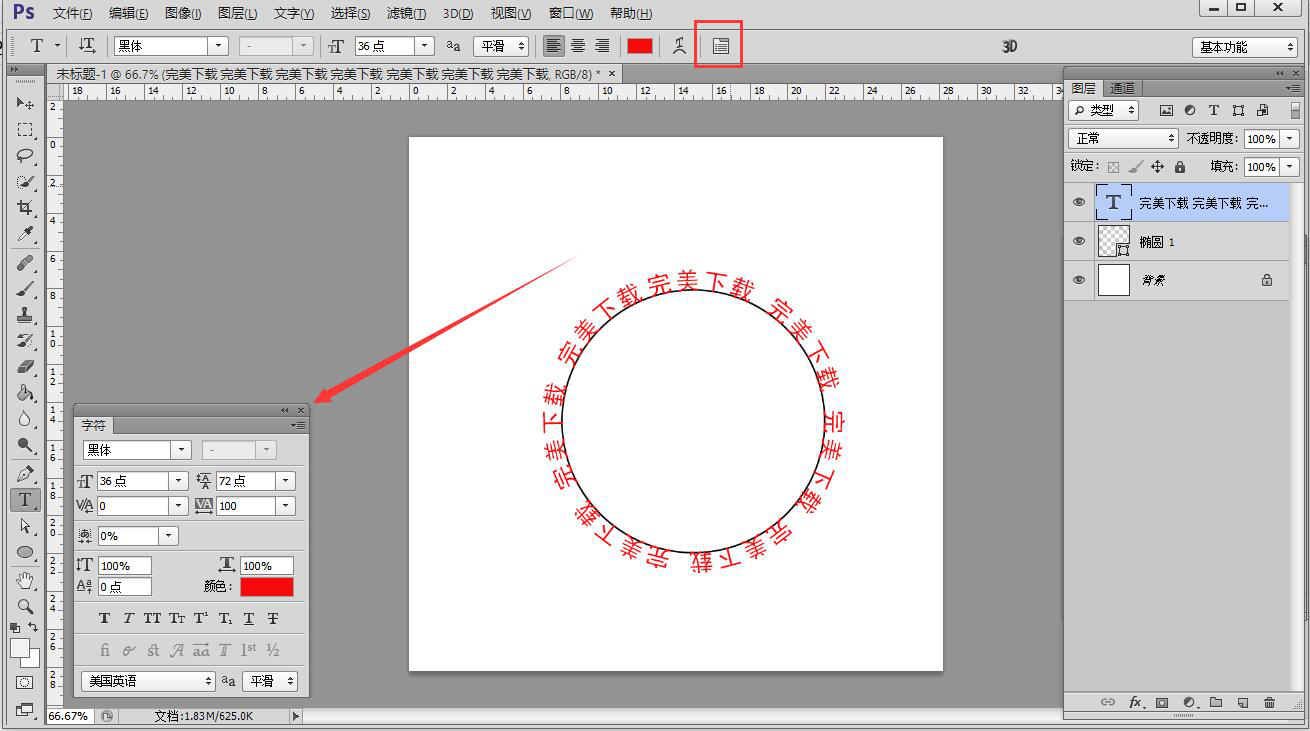Select the Hand tool
The width and height of the screenshot is (1310, 731).
click(25, 580)
